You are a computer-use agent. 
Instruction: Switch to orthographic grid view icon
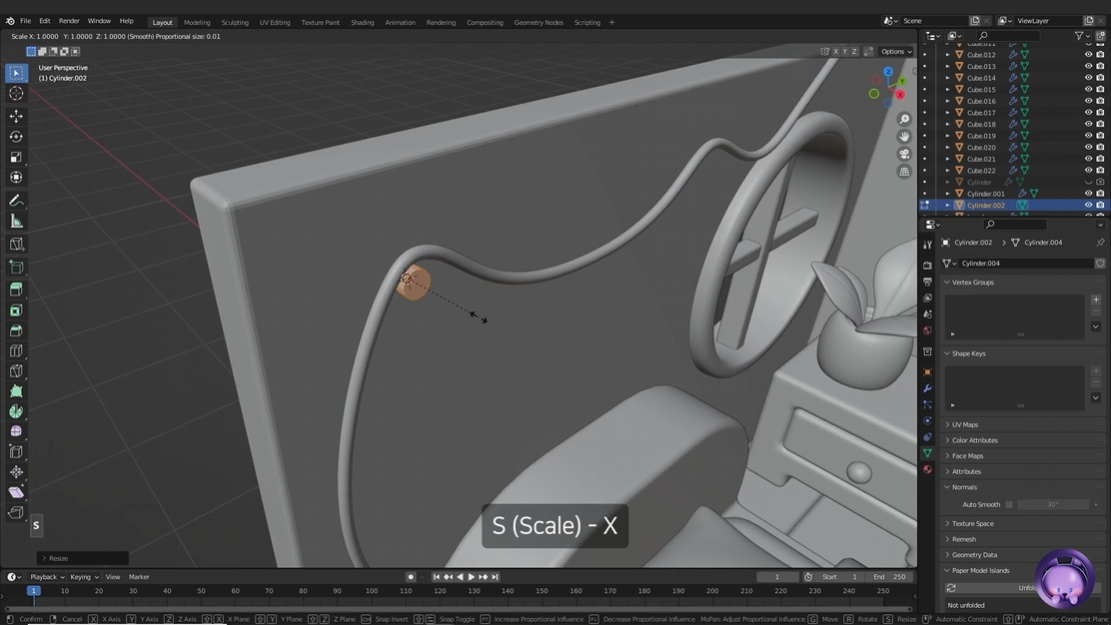coord(904,172)
